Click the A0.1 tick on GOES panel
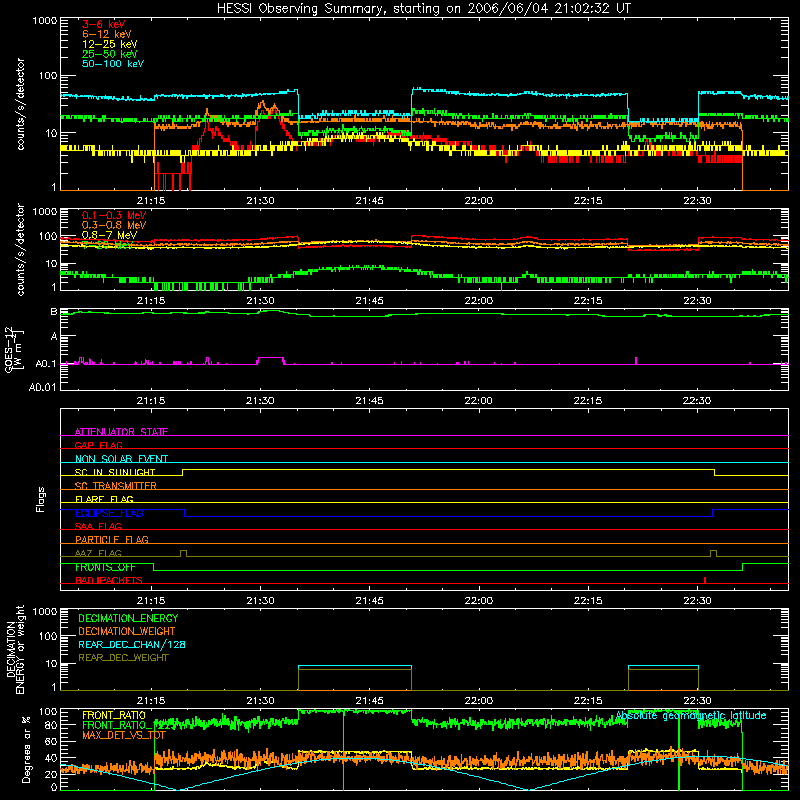This screenshot has width=800, height=800. pos(45,364)
